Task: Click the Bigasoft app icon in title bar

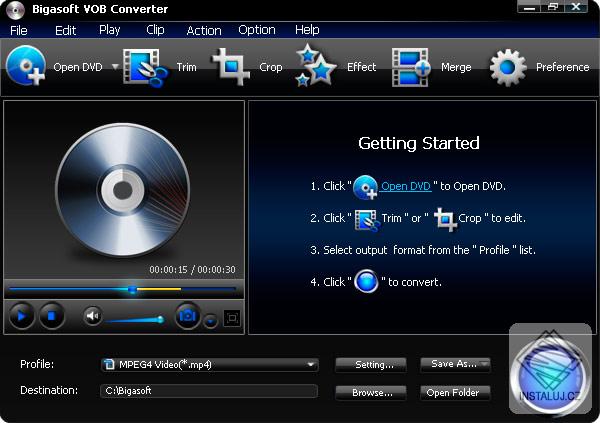Action: tap(15, 9)
